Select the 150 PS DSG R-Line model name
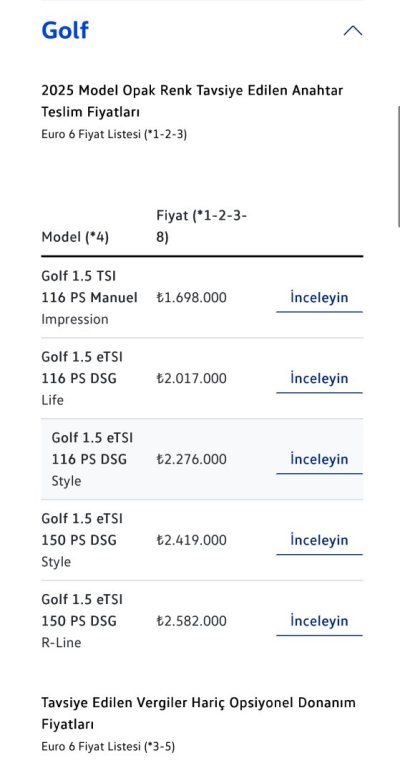 pyautogui.click(x=82, y=621)
